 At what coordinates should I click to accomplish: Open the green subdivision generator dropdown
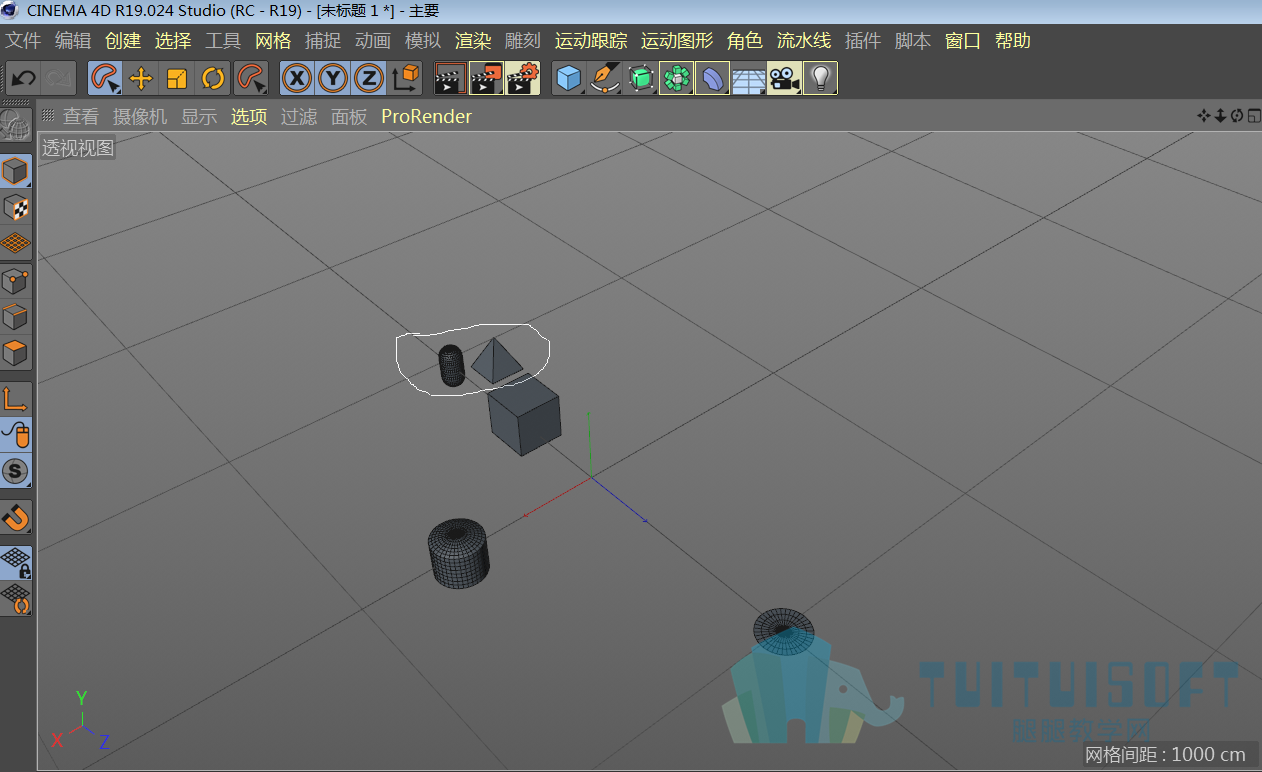pos(641,78)
